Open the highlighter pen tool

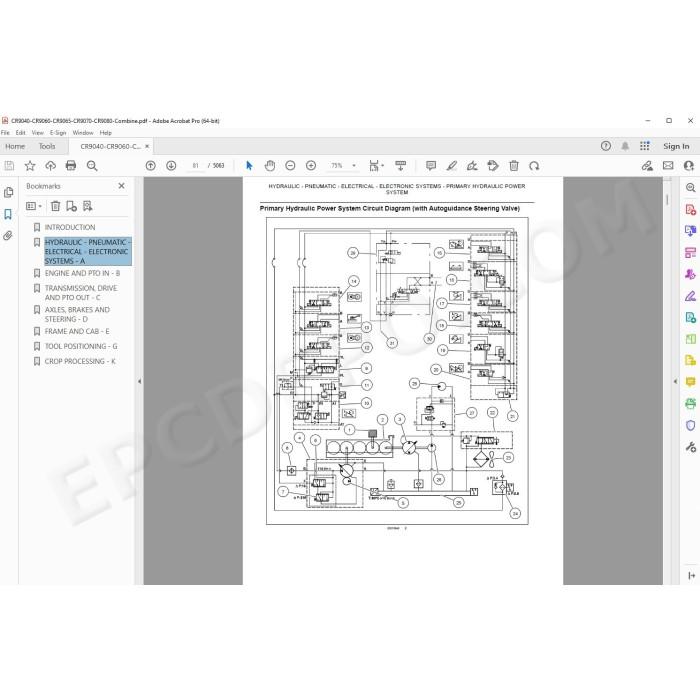451,166
